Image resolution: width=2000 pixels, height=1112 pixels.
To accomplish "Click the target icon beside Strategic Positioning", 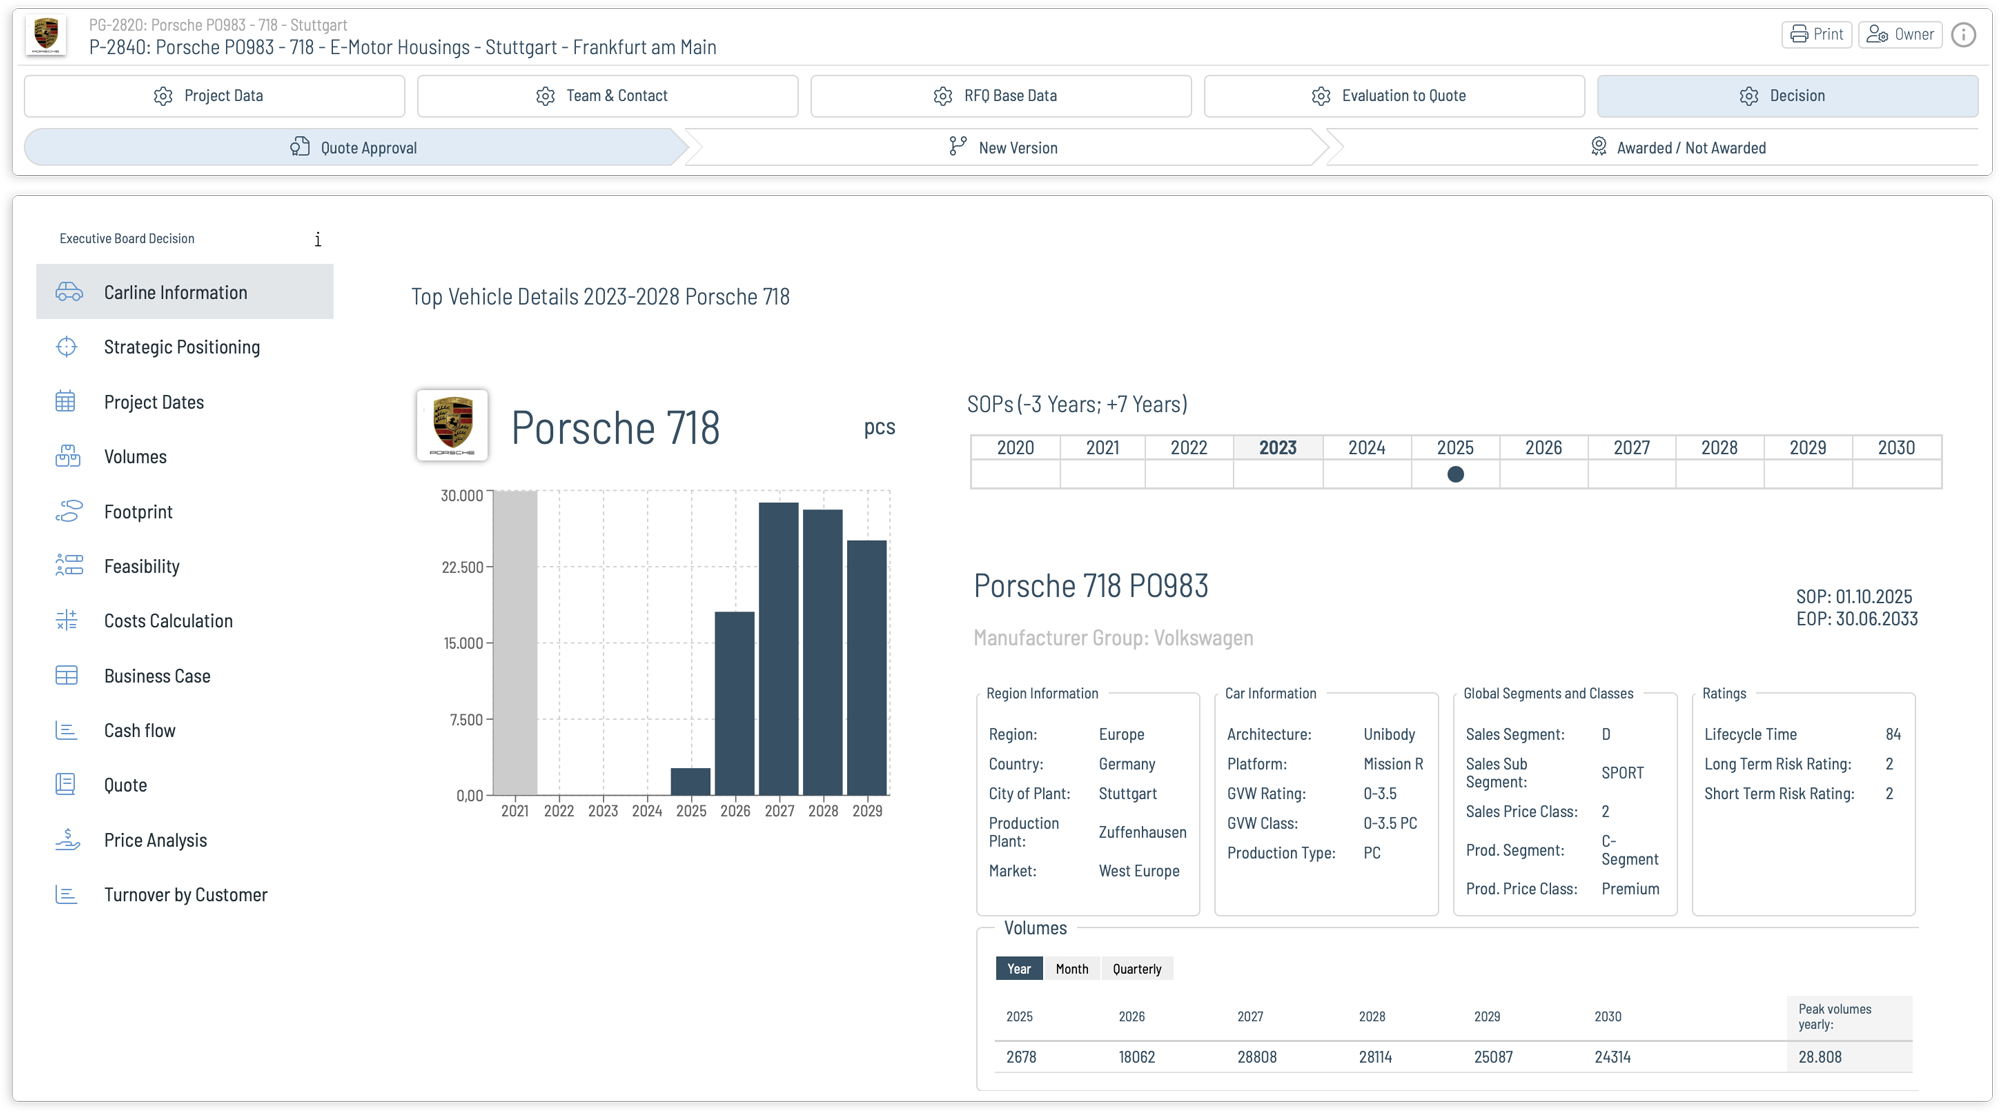I will [x=67, y=347].
